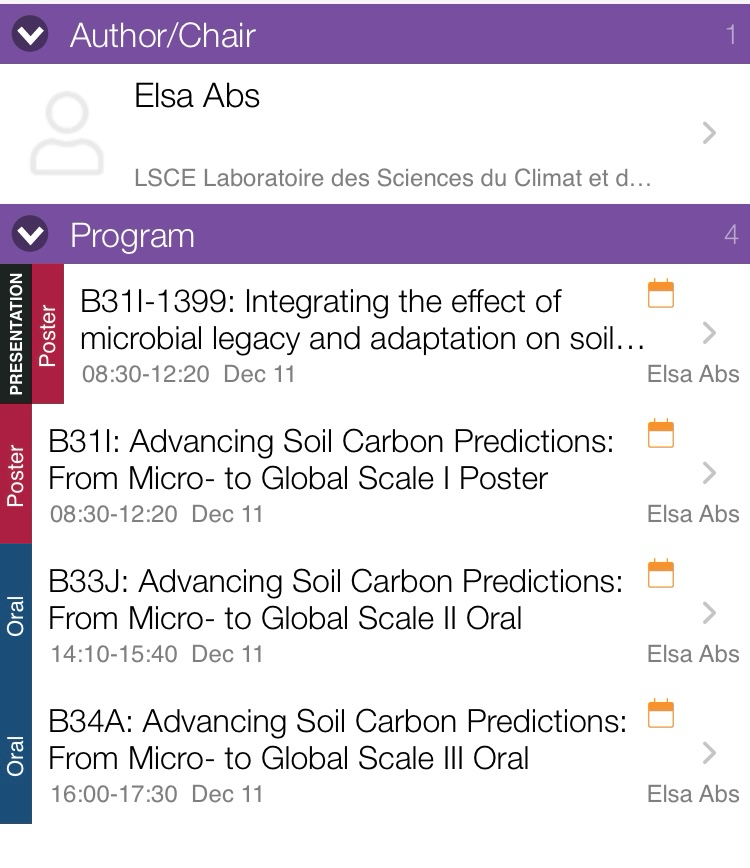Click chevron for B33J Oral session
The width and height of the screenshot is (750, 868).
point(709,613)
